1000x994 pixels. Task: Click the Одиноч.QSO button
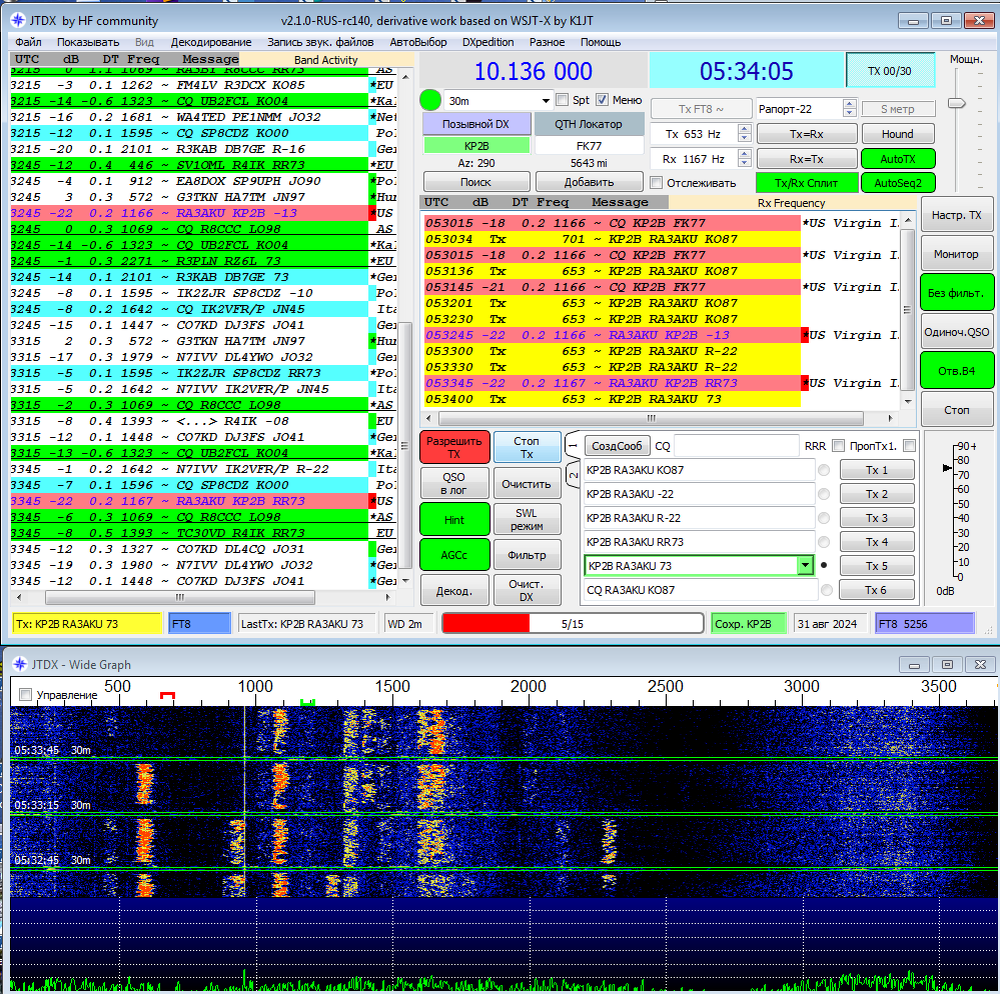pos(957,332)
